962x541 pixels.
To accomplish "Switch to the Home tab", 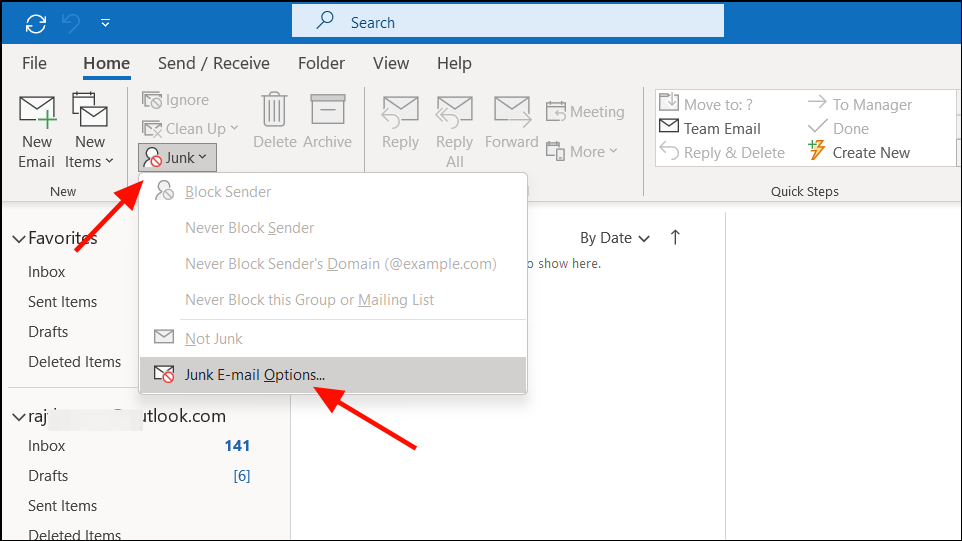I will click(107, 63).
